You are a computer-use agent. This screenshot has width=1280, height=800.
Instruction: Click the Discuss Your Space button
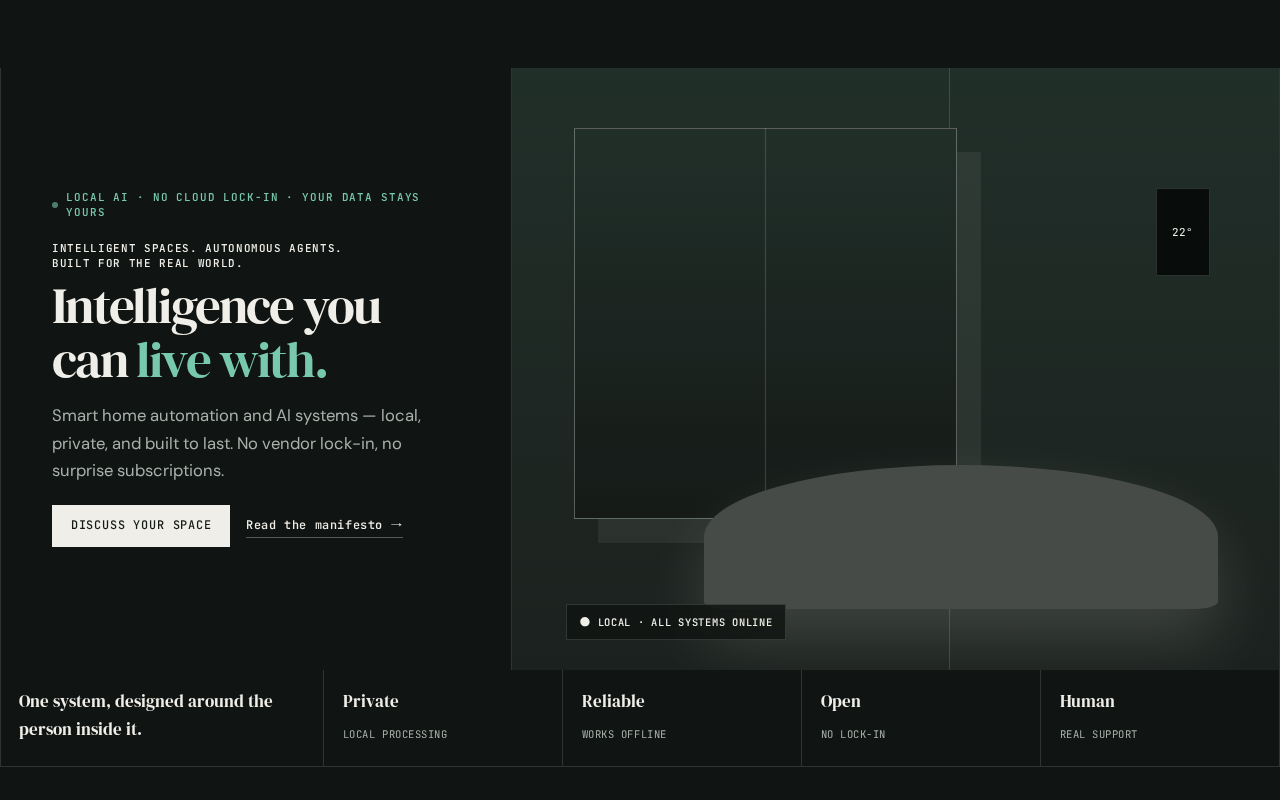point(141,526)
